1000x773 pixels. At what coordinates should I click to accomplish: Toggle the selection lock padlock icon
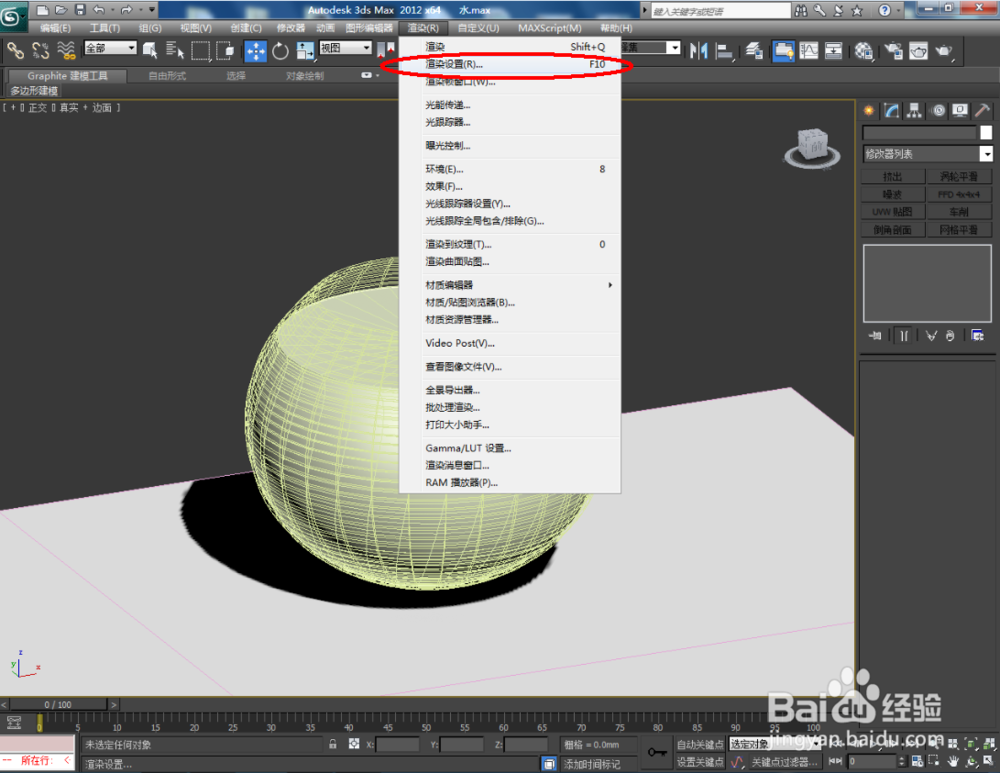click(x=332, y=744)
